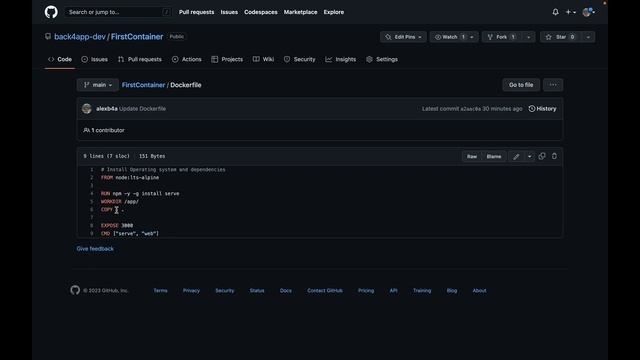Open the GitHub home logo
This screenshot has height=360, width=640.
pyautogui.click(x=51, y=12)
